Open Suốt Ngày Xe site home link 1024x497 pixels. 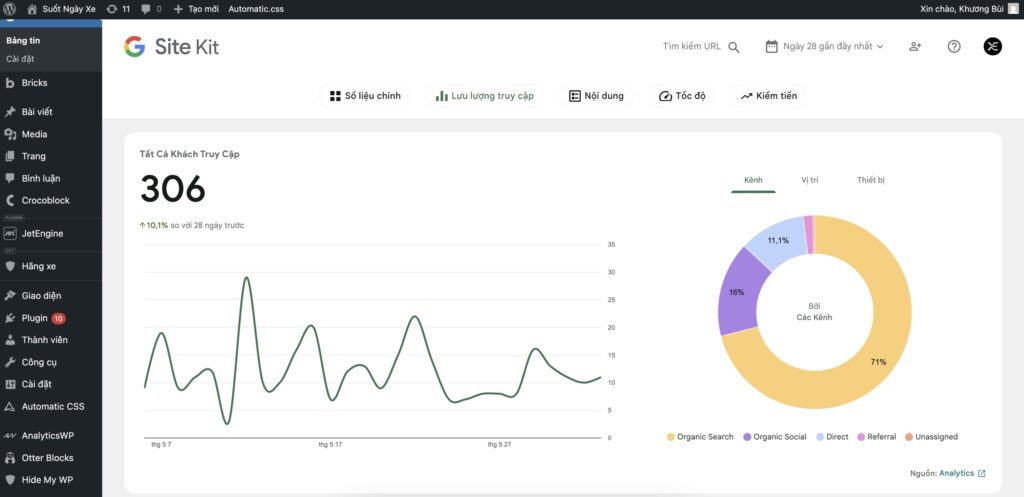pyautogui.click(x=61, y=9)
